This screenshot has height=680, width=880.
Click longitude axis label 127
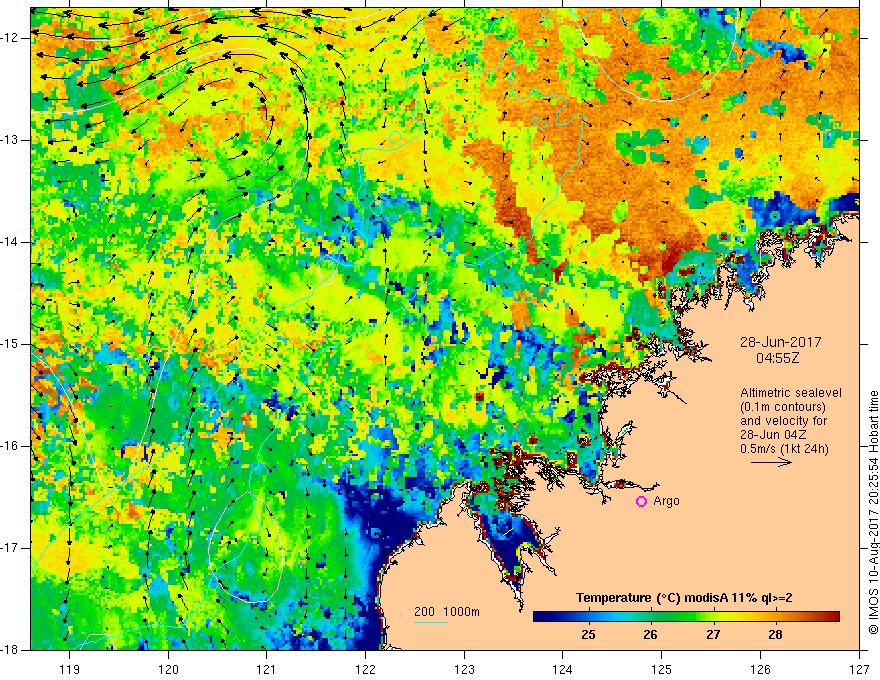tap(859, 669)
